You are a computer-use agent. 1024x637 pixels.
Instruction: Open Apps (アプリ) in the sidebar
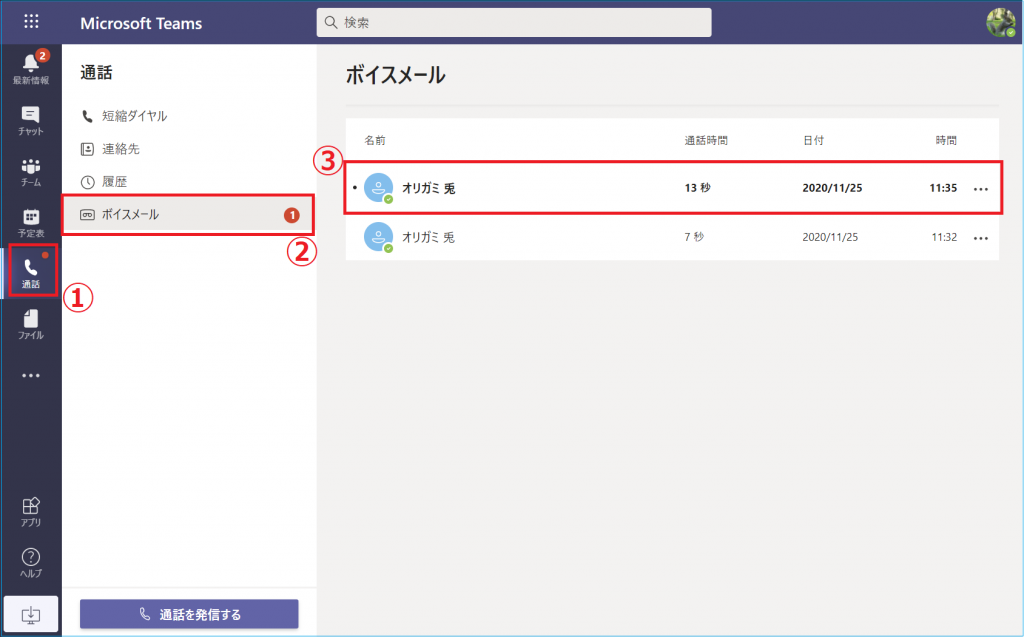[x=31, y=512]
